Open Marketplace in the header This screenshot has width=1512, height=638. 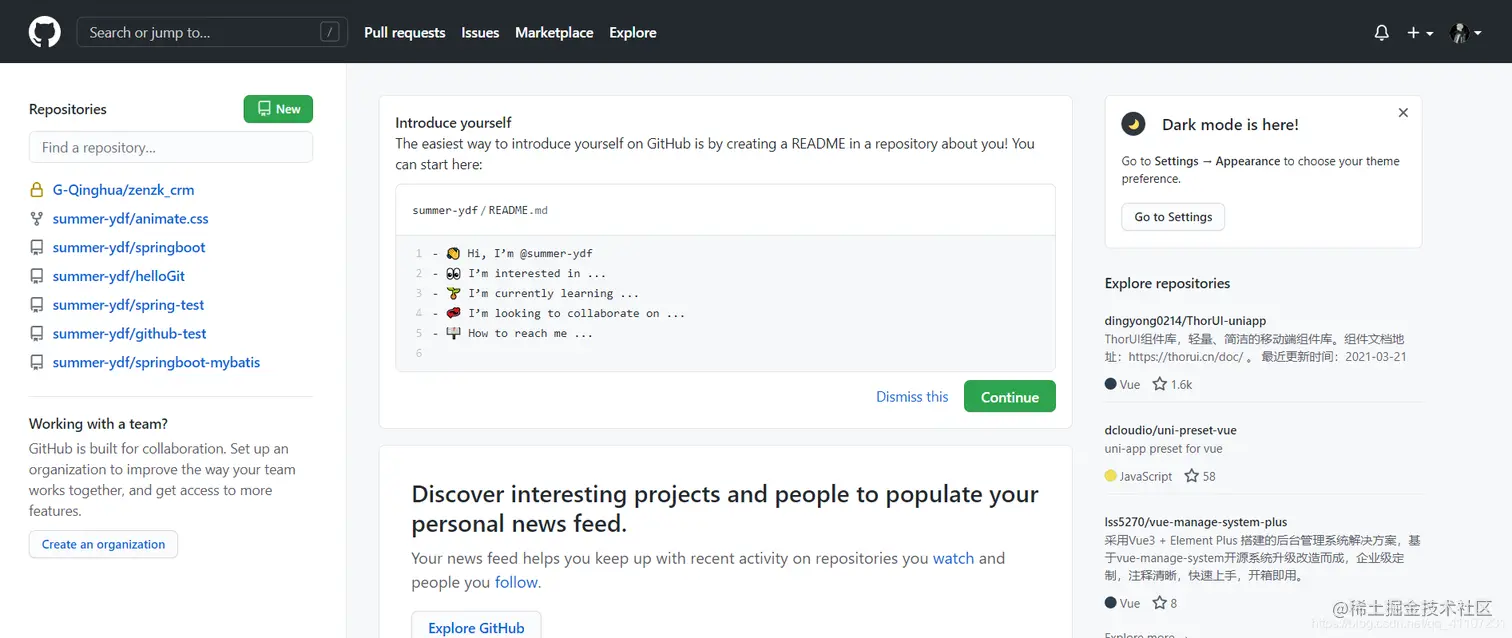tap(554, 33)
